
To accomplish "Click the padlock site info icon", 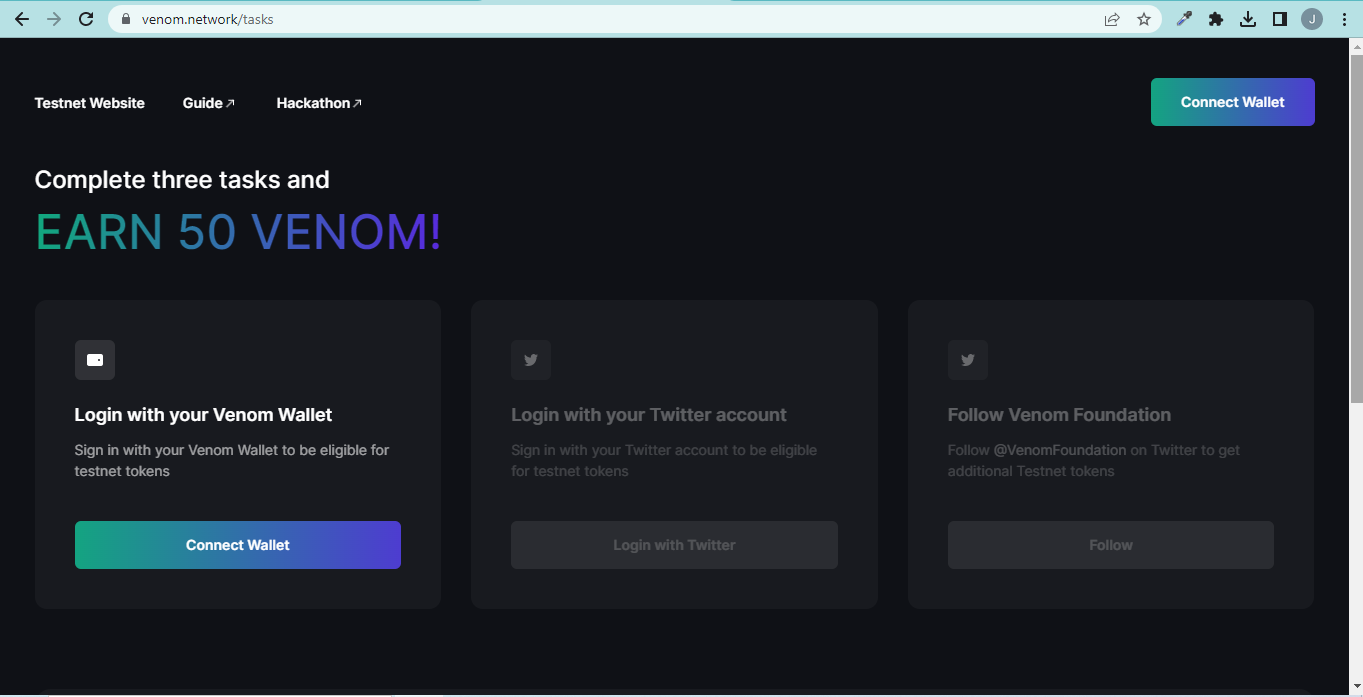I will (125, 19).
